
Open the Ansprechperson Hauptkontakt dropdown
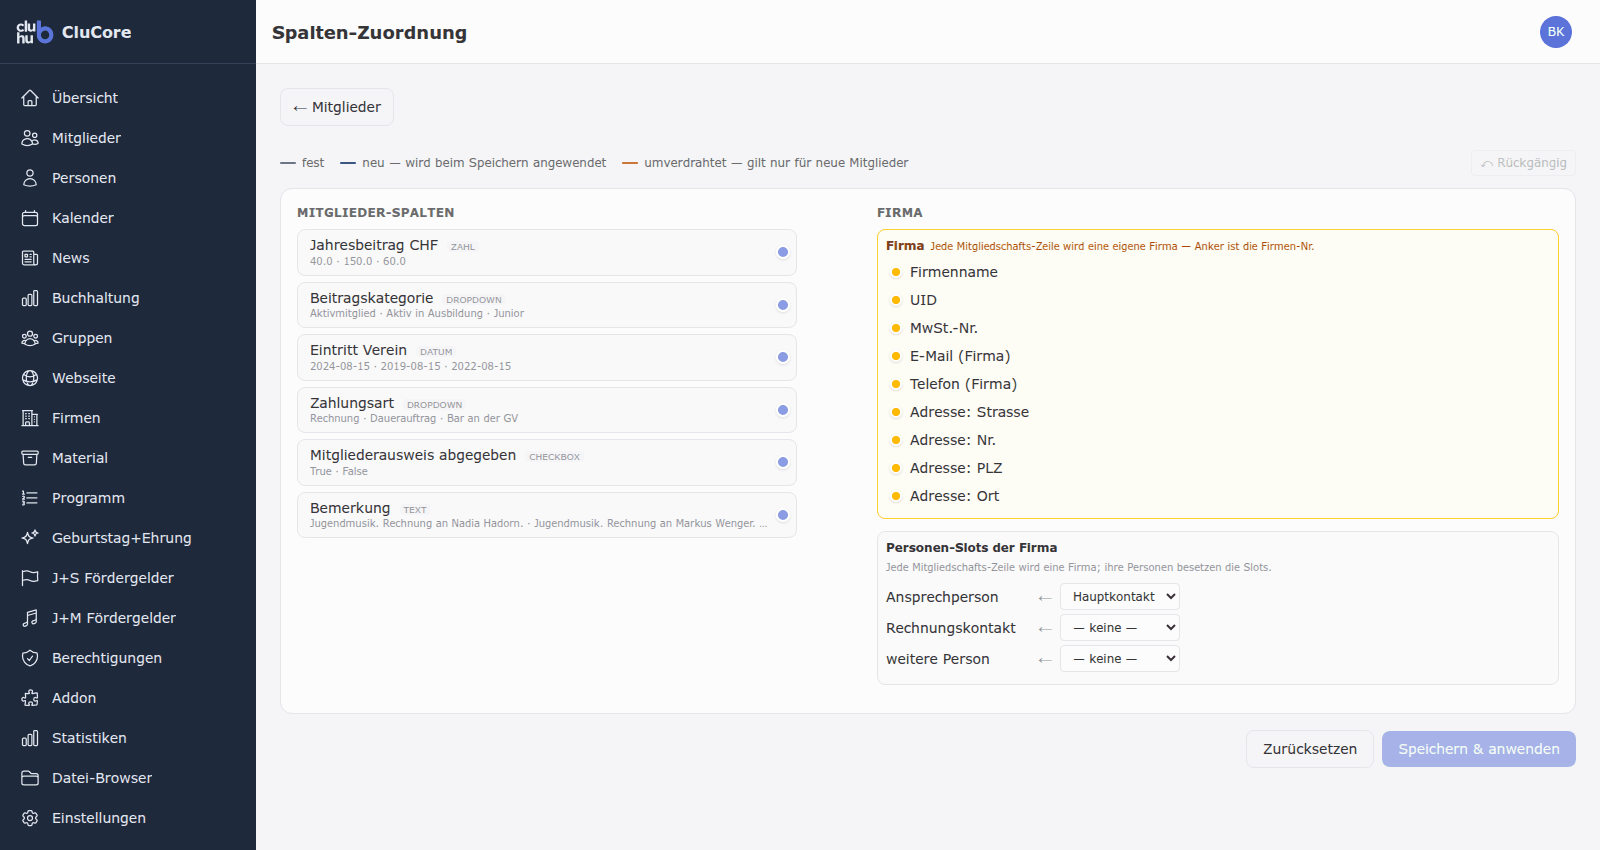coord(1120,597)
